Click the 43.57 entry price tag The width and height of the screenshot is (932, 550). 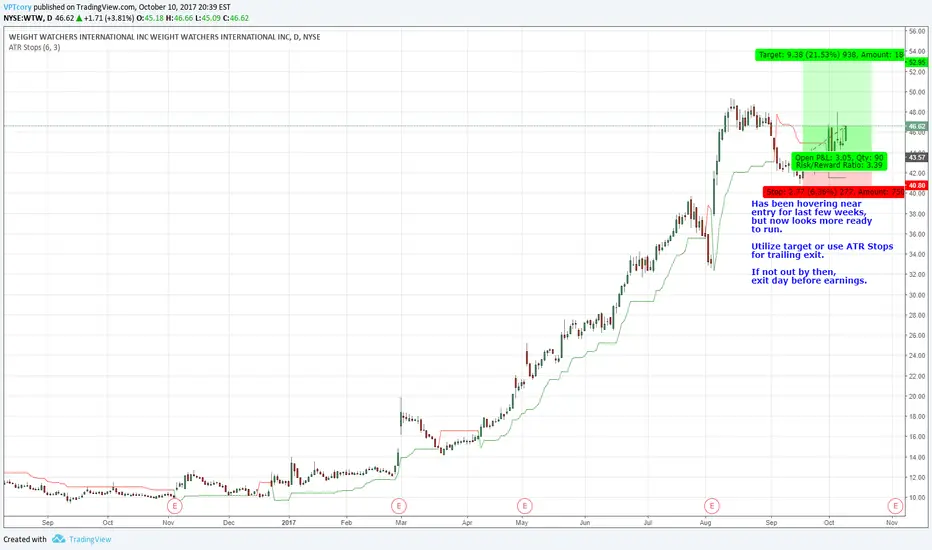click(917, 157)
